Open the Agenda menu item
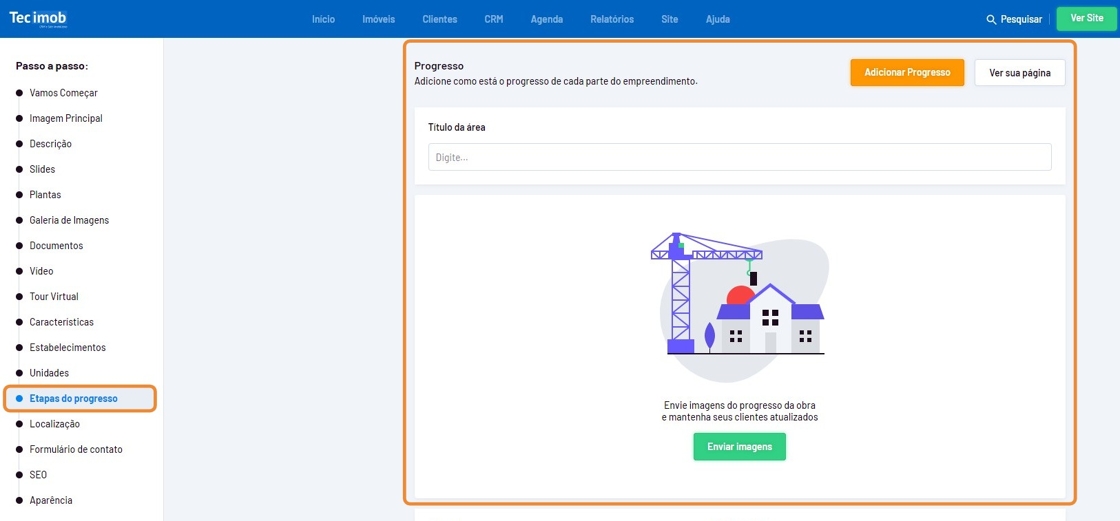The image size is (1120, 521). [x=546, y=19]
